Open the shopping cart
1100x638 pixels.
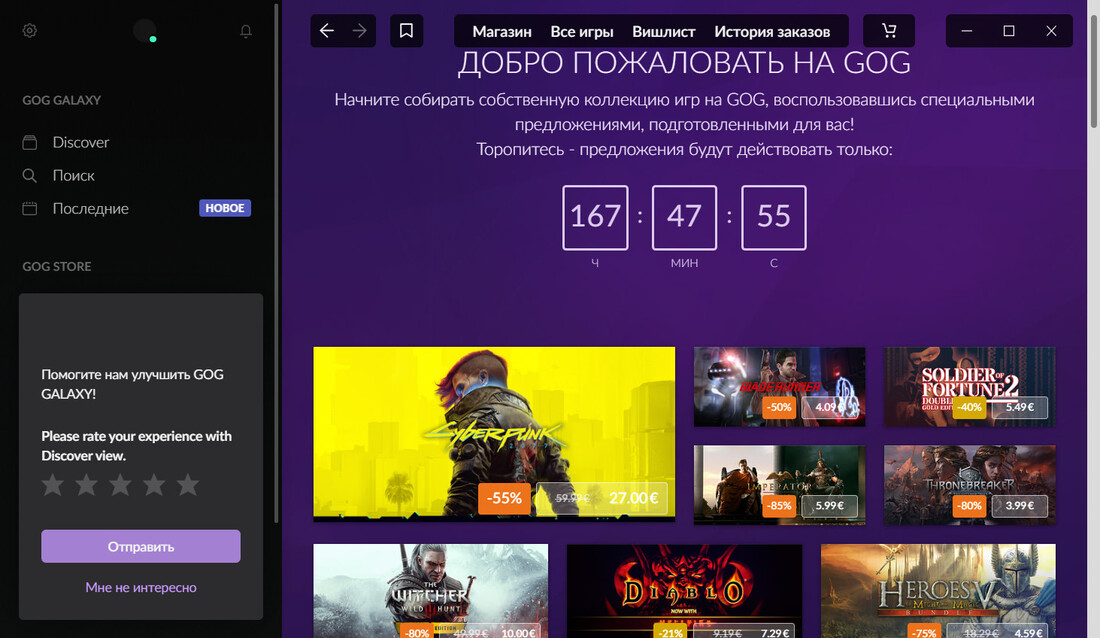[889, 31]
